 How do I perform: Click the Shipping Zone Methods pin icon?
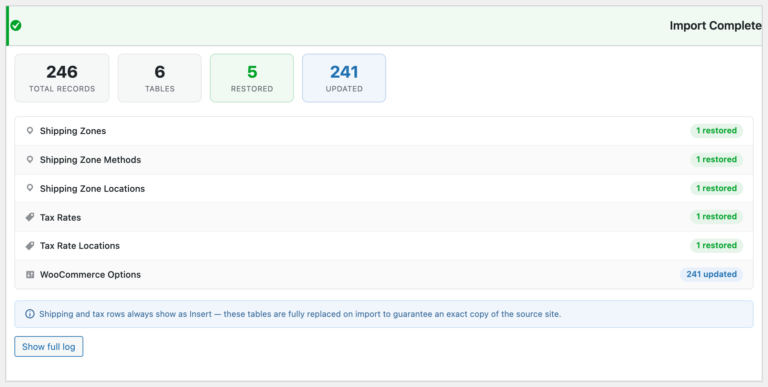[x=30, y=160]
